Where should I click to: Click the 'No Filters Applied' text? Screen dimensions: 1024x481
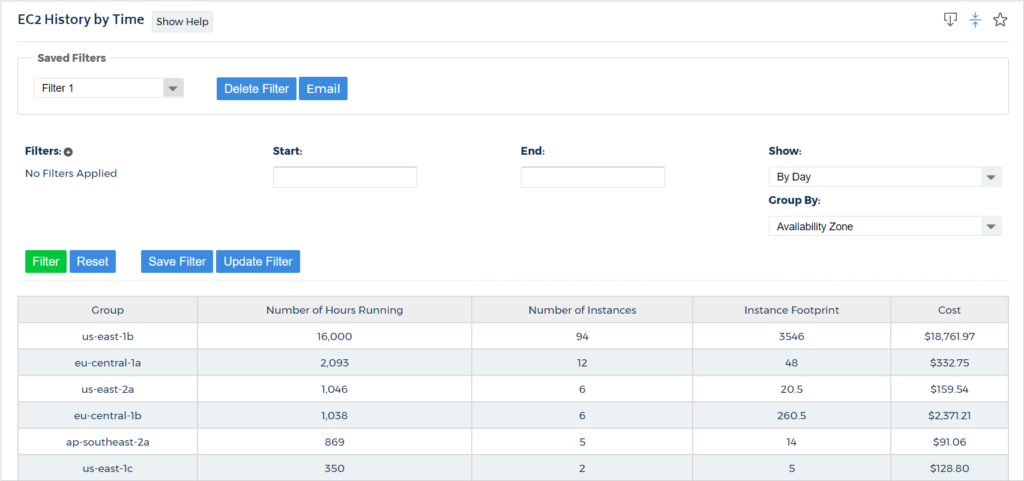(x=71, y=174)
